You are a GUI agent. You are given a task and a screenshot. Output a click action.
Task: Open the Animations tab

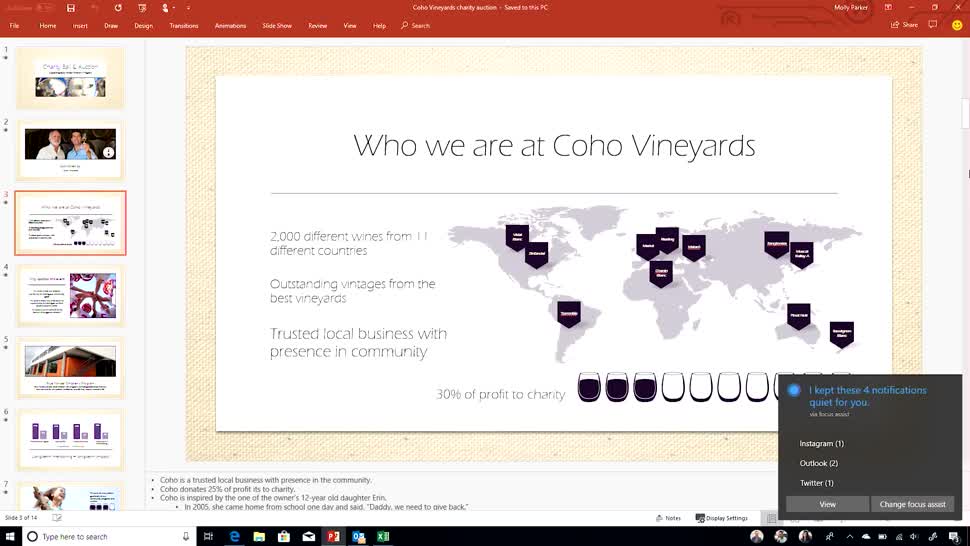click(x=230, y=25)
